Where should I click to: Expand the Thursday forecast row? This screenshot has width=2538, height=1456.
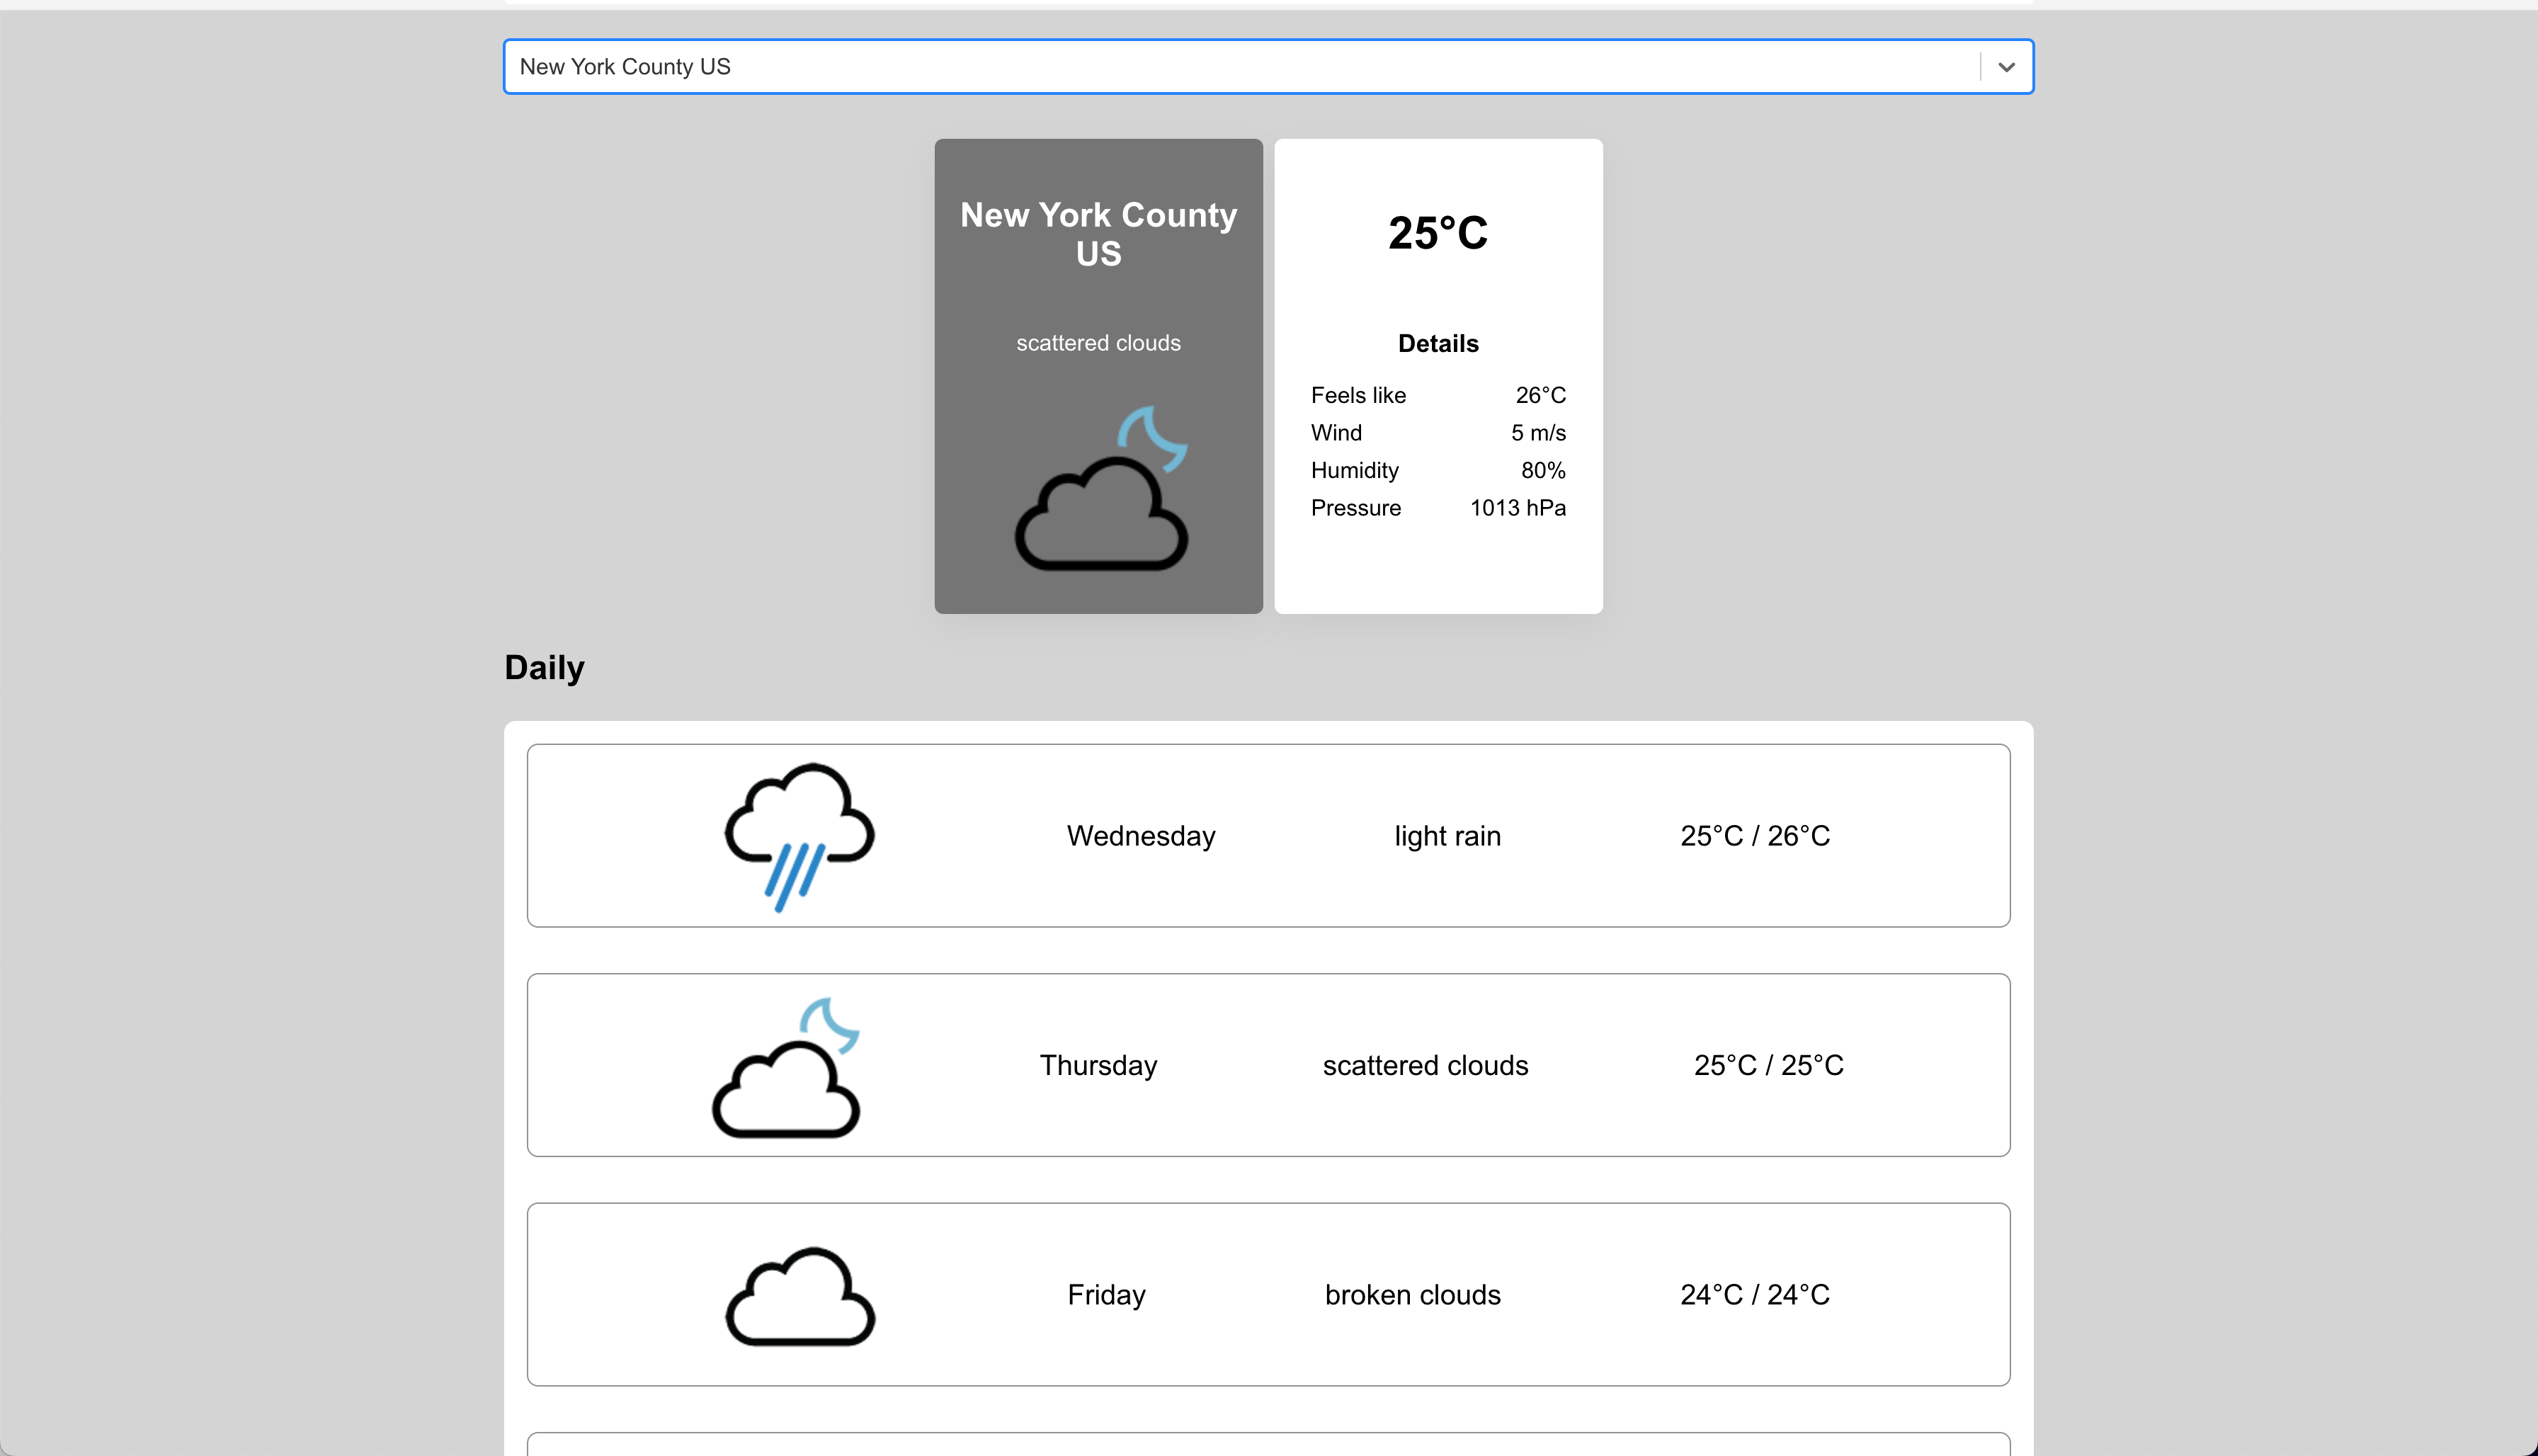(1267, 1065)
